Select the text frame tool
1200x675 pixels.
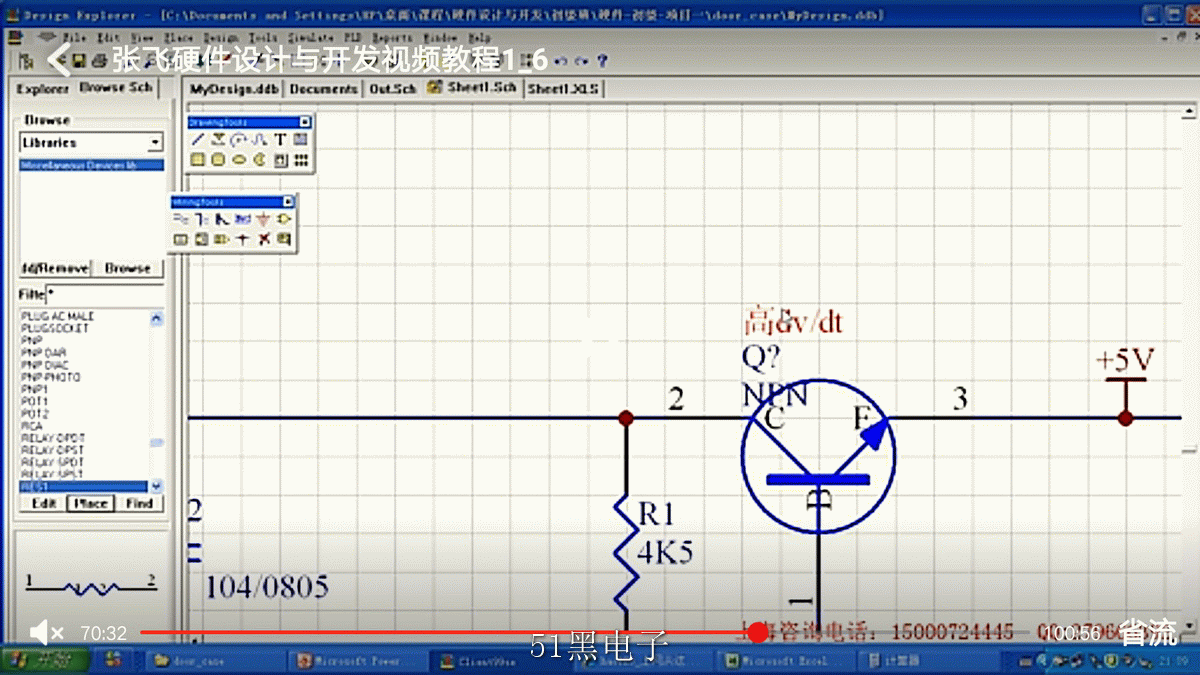click(301, 140)
